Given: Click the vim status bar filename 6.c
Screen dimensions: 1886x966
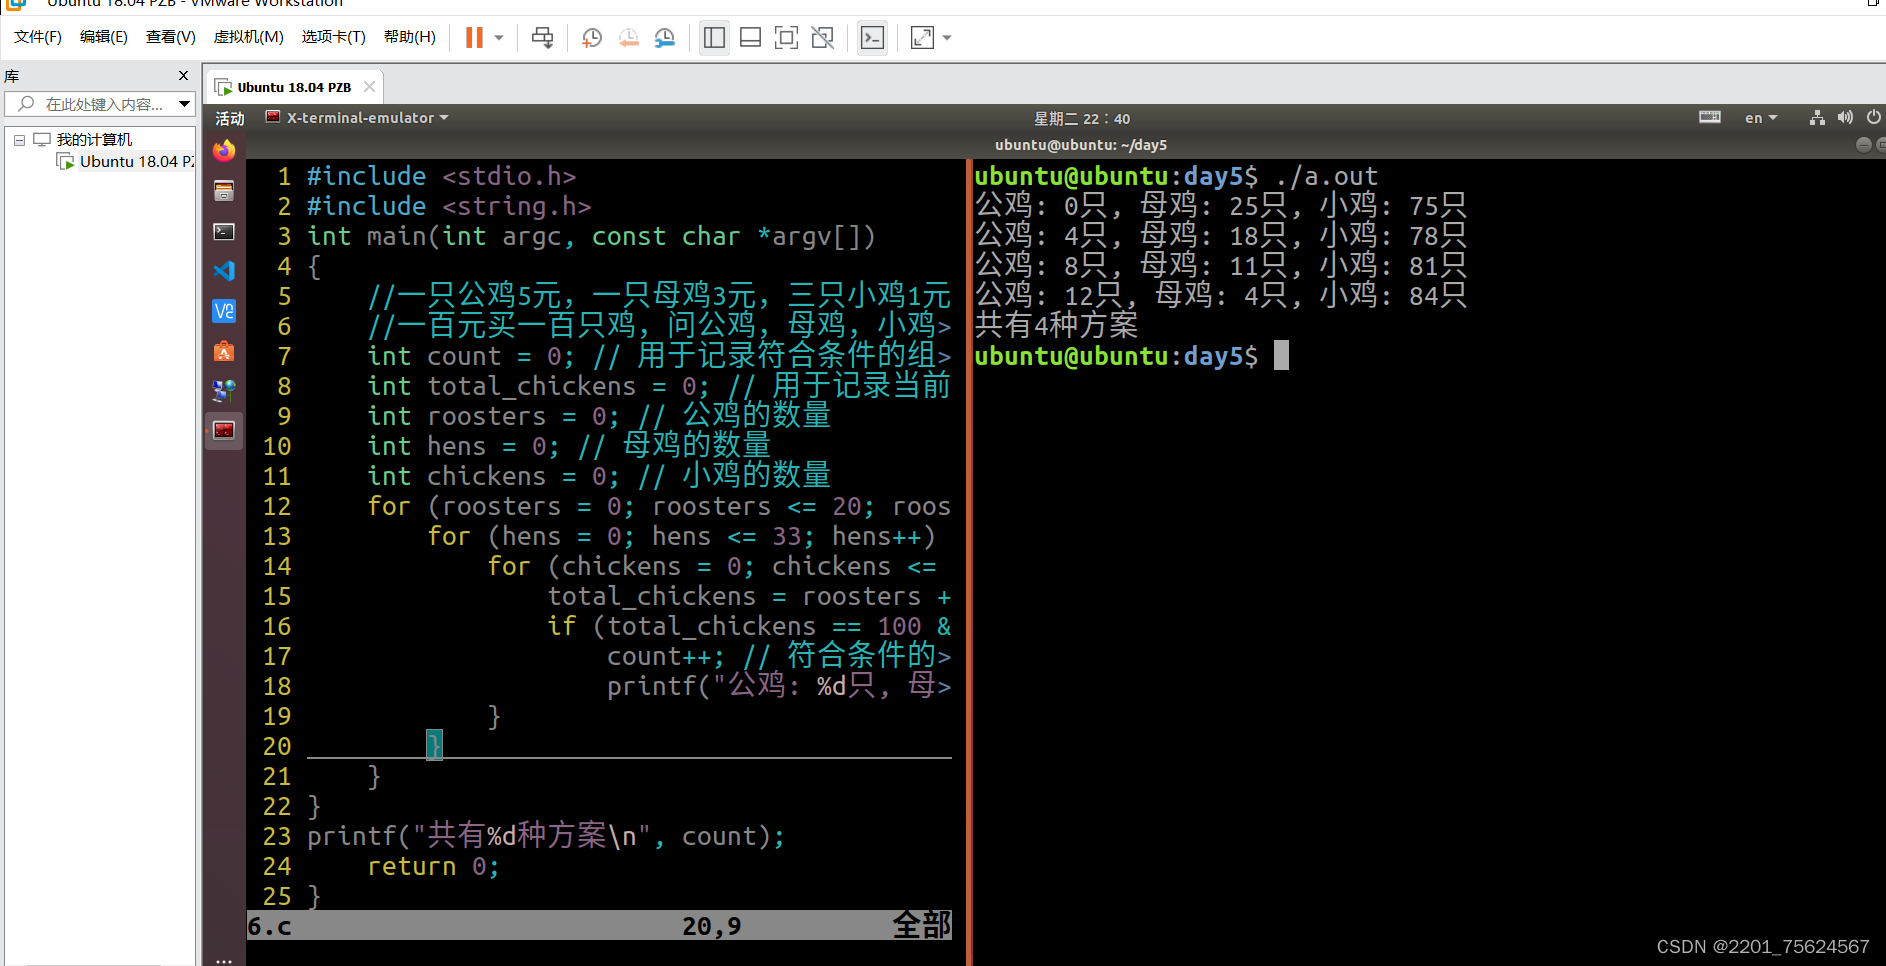Looking at the screenshot, I should click(x=270, y=926).
